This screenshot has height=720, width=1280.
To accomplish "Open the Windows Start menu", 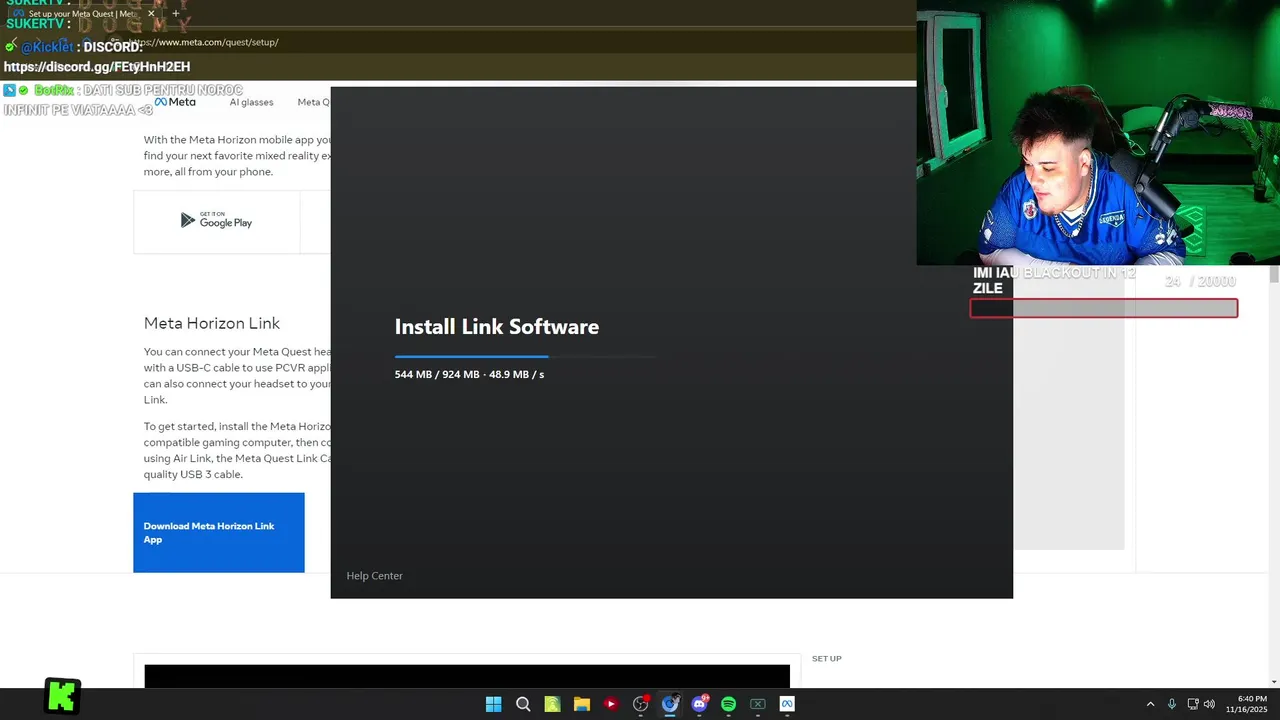I will [x=493, y=704].
